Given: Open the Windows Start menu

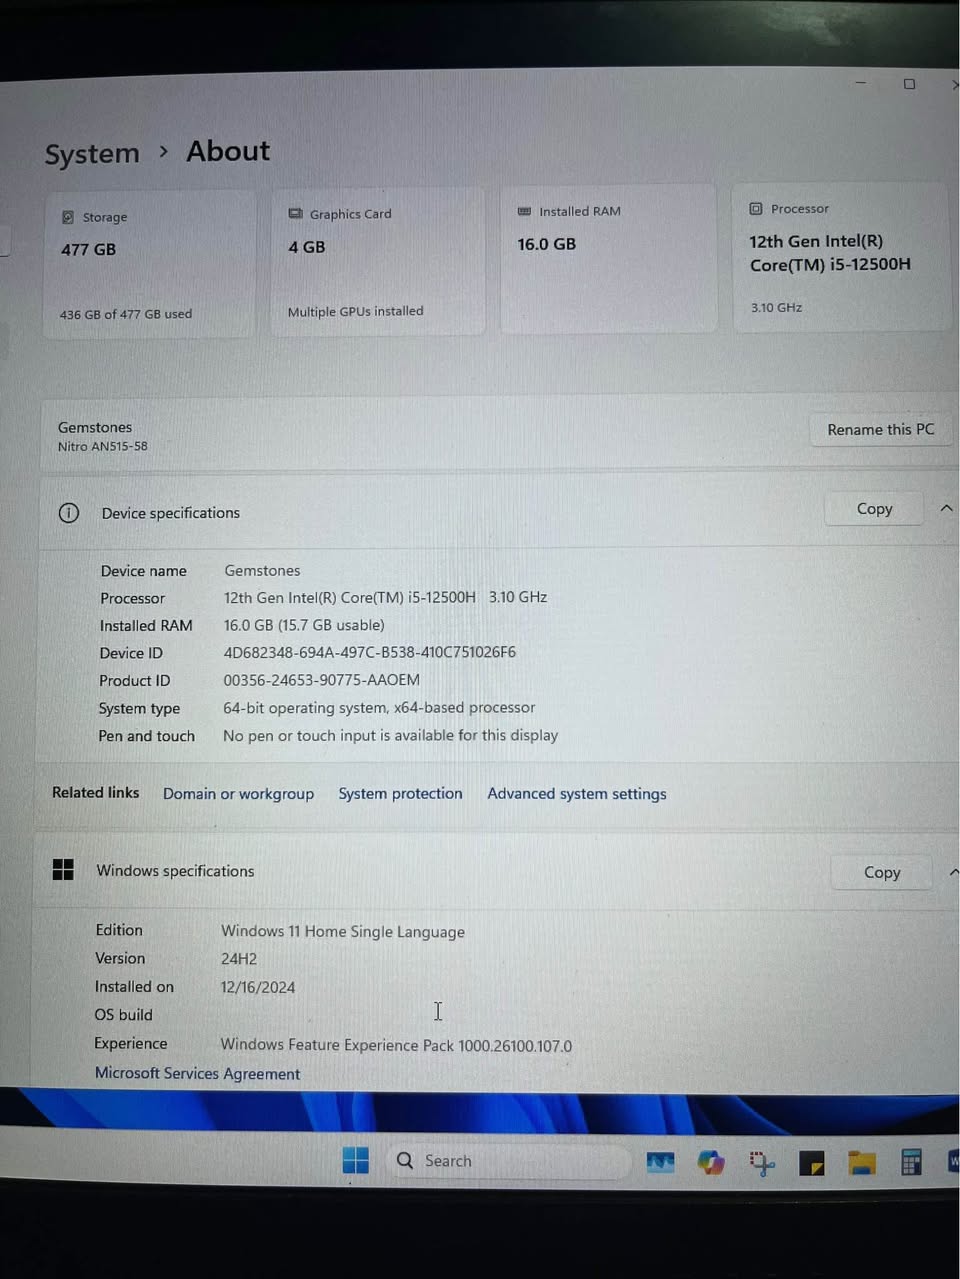Looking at the screenshot, I should pos(355,1160).
